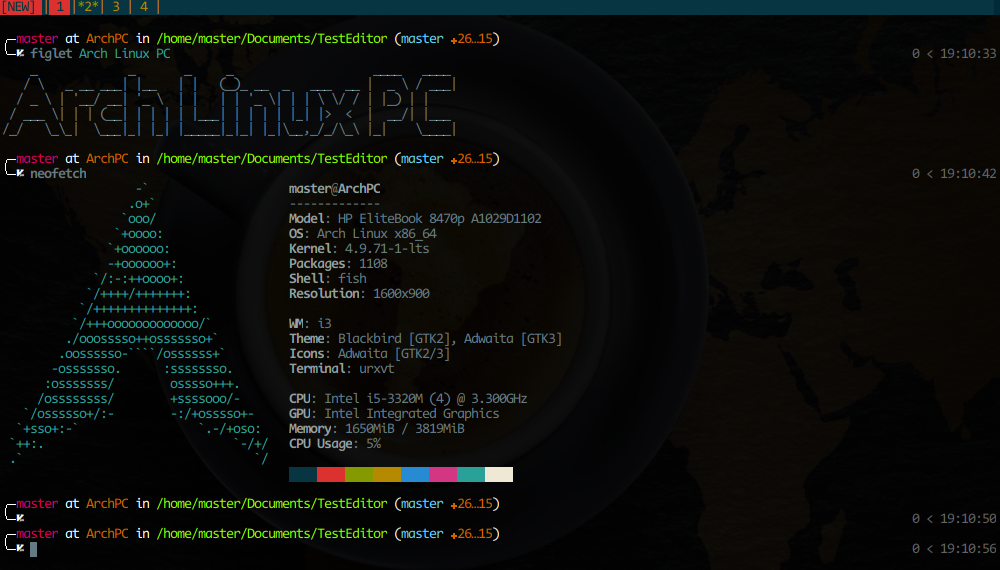Click the master@ArchPC neofetch header
The height and width of the screenshot is (570, 1000).
[334, 188]
